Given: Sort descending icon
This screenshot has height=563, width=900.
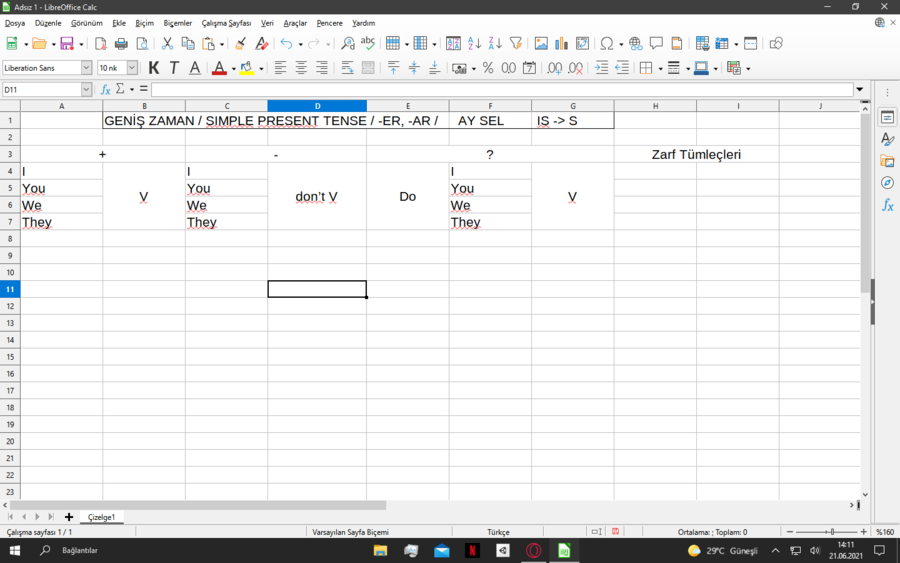Looking at the screenshot, I should coord(495,44).
